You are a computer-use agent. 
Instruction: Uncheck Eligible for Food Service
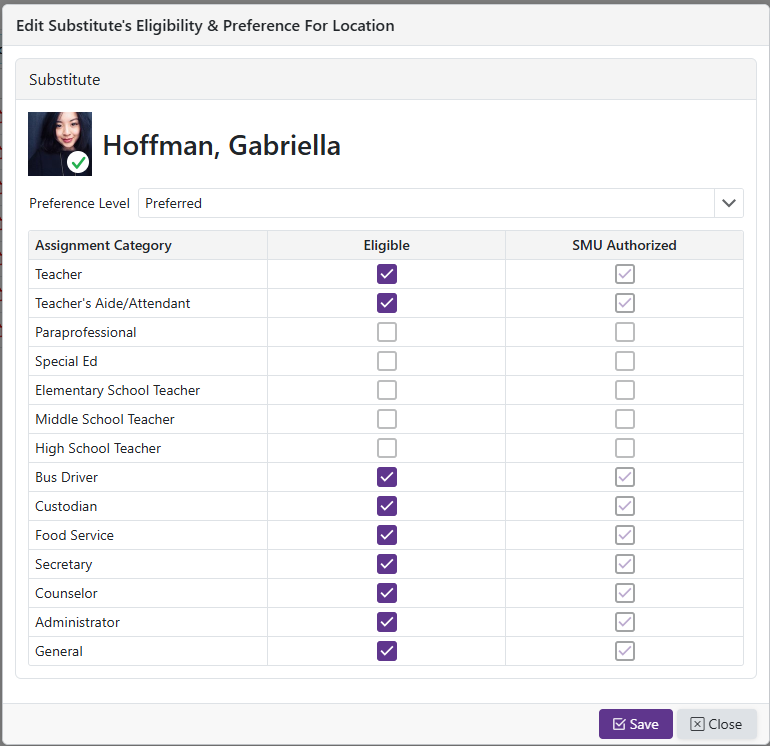(x=387, y=535)
